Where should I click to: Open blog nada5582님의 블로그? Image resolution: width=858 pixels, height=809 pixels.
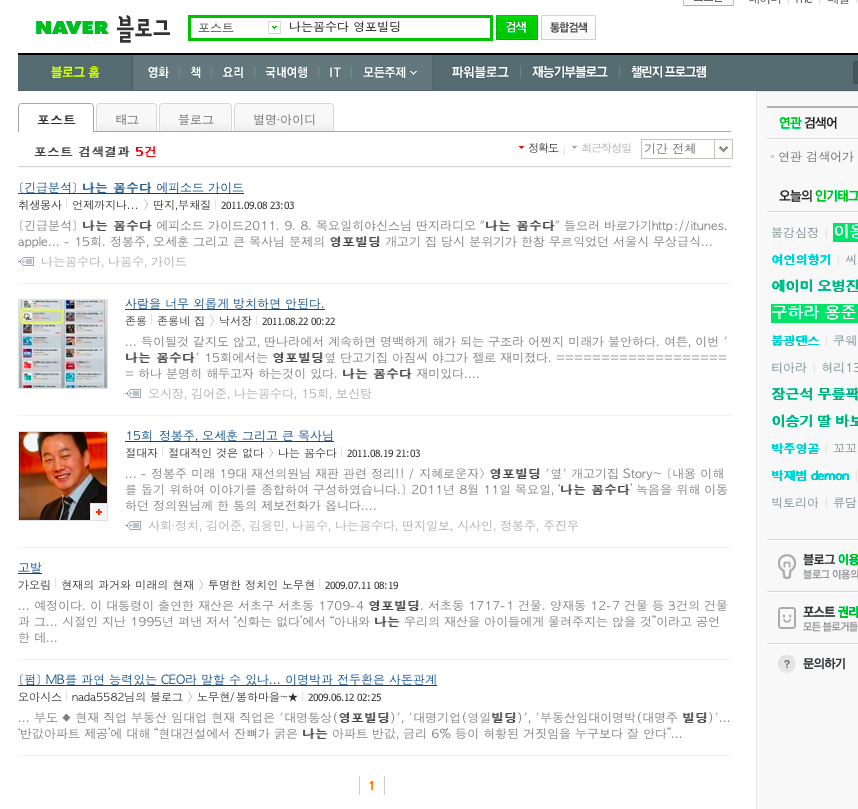click(x=127, y=697)
